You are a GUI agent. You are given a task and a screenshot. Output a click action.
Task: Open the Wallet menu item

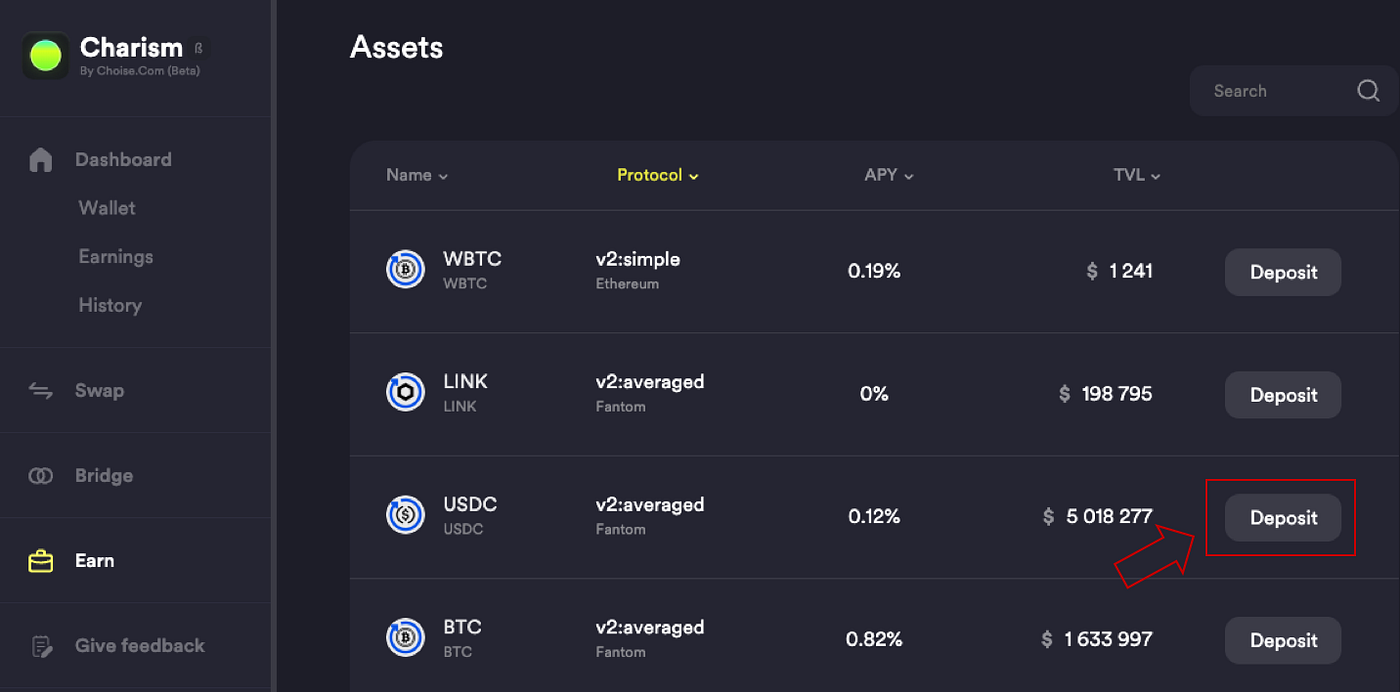[107, 208]
